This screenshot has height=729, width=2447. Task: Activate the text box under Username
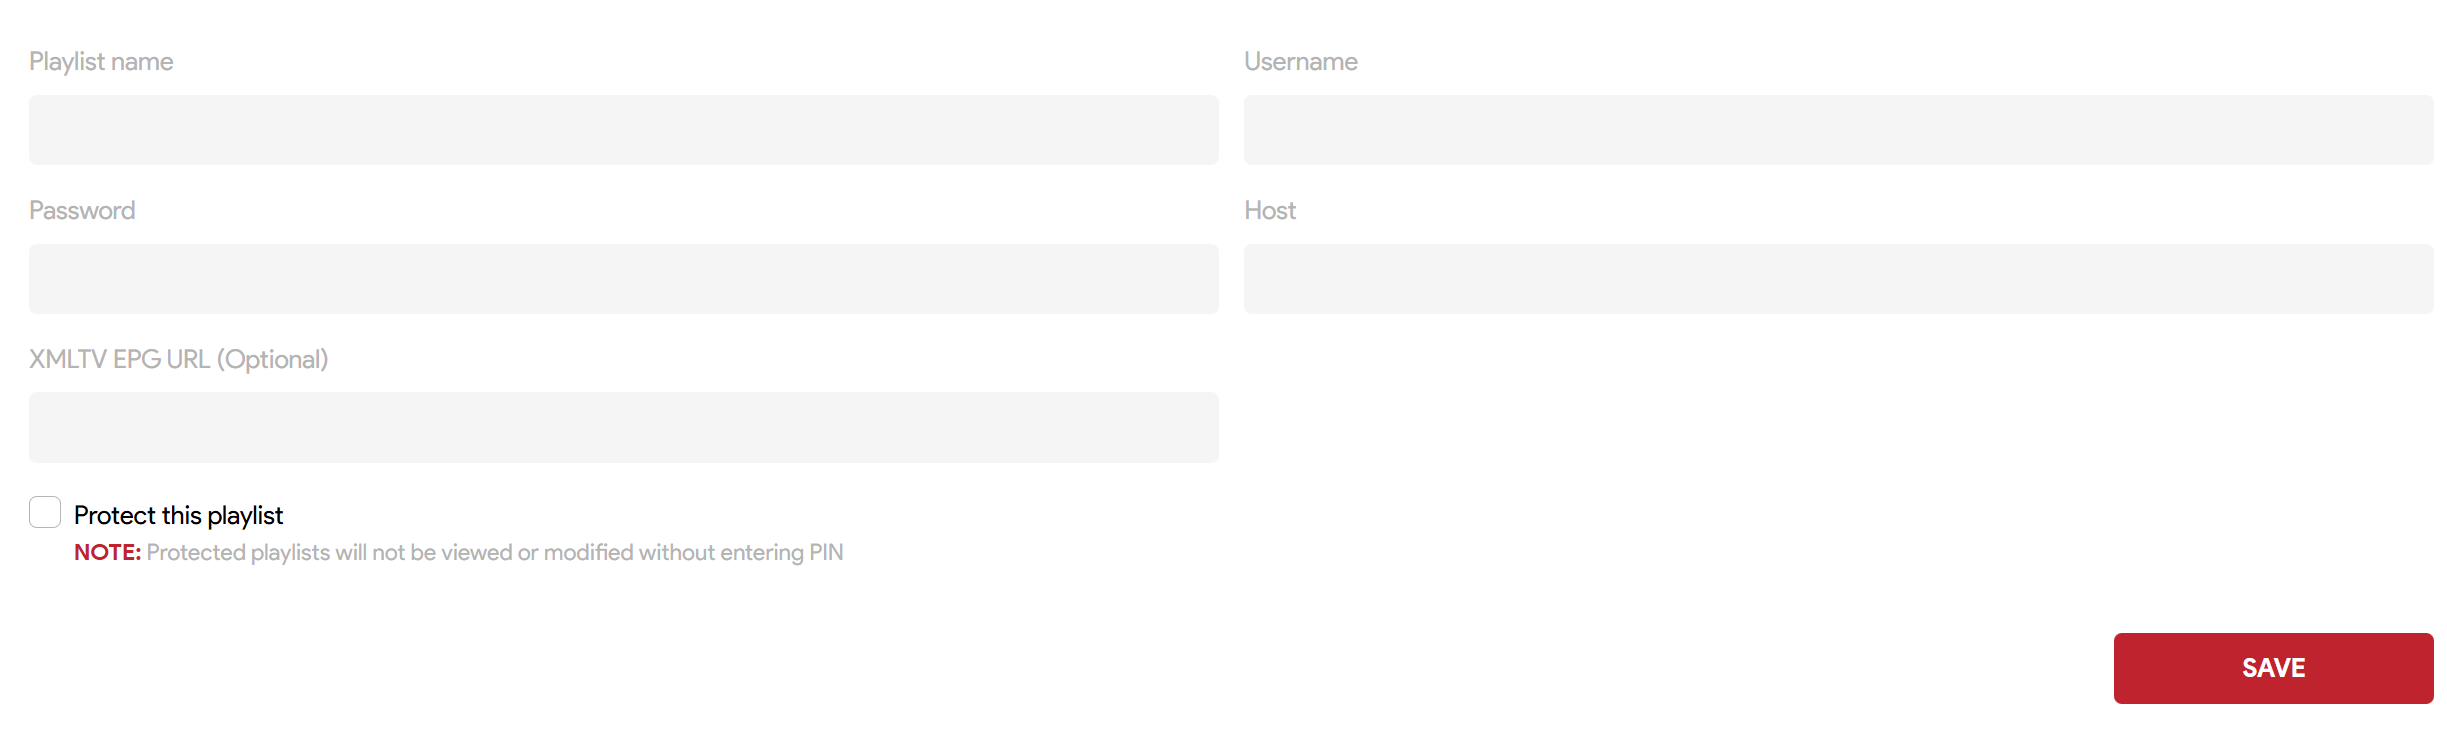tap(1838, 130)
